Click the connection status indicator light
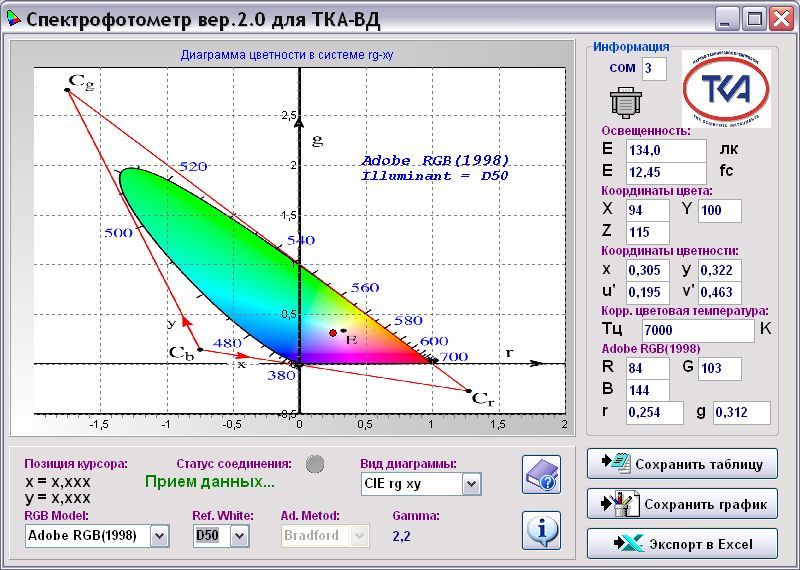The width and height of the screenshot is (800, 570). pos(315,463)
